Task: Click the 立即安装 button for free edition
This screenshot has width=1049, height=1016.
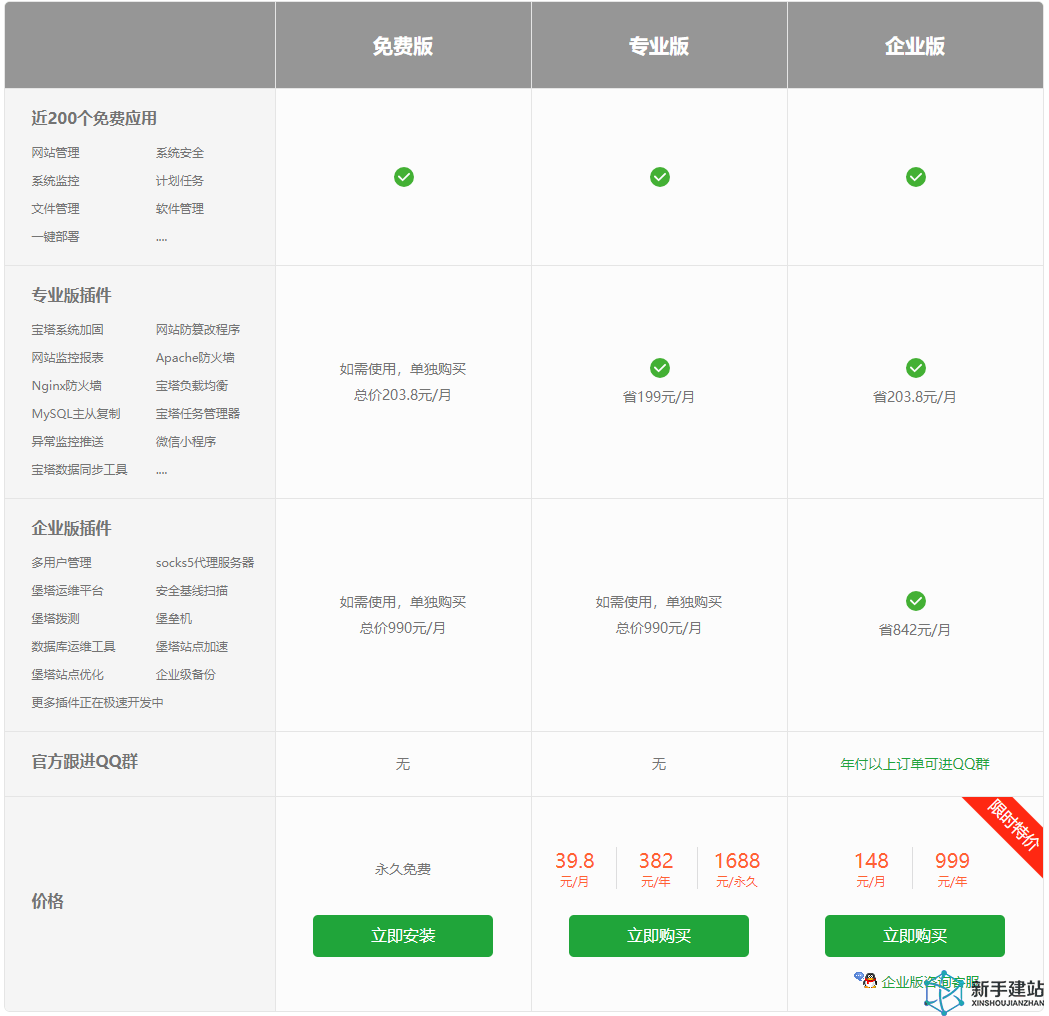Action: point(403,936)
